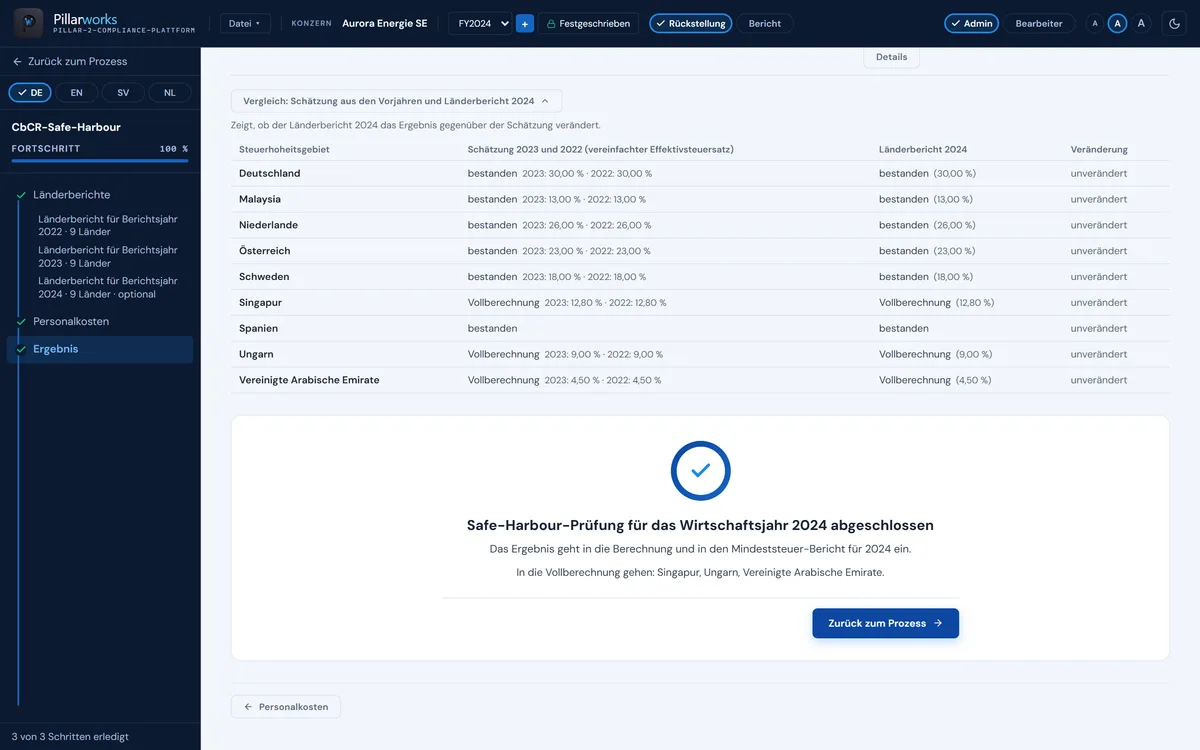Screen dimensions: 1200x750
Task: Click the Österreich row name
Action: [264, 251]
